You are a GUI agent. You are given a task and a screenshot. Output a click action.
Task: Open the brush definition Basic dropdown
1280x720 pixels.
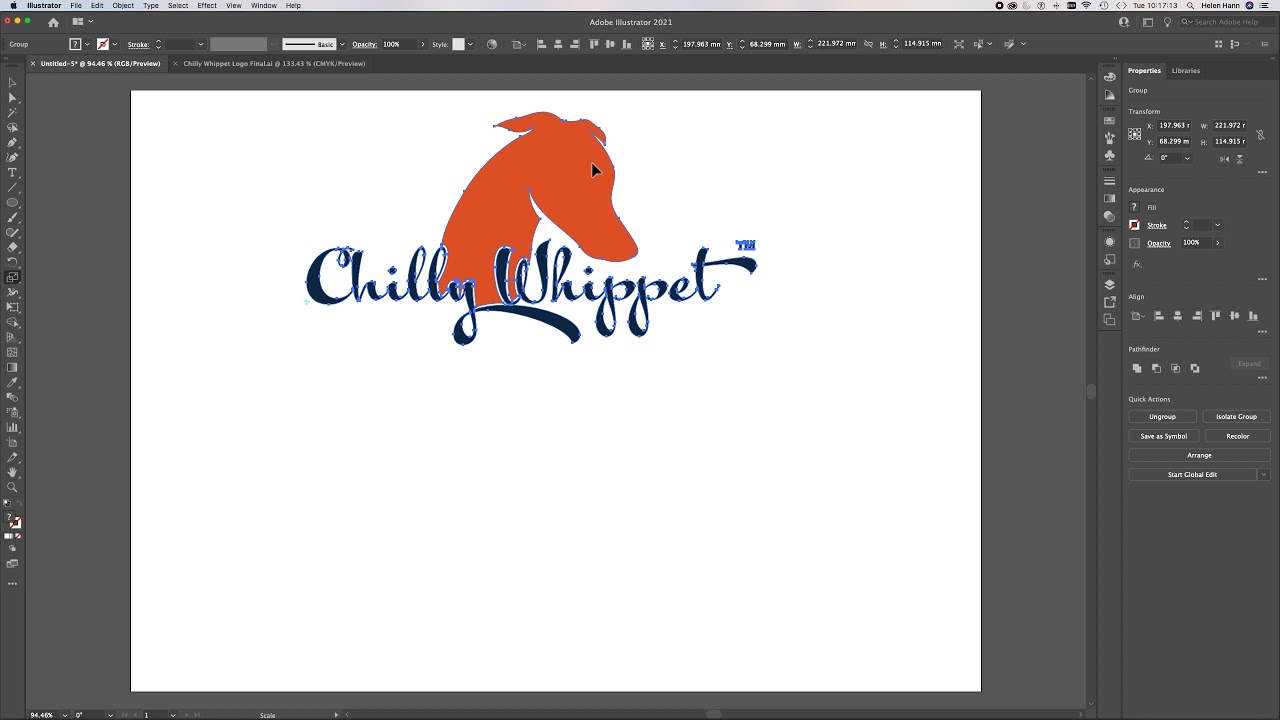[342, 44]
